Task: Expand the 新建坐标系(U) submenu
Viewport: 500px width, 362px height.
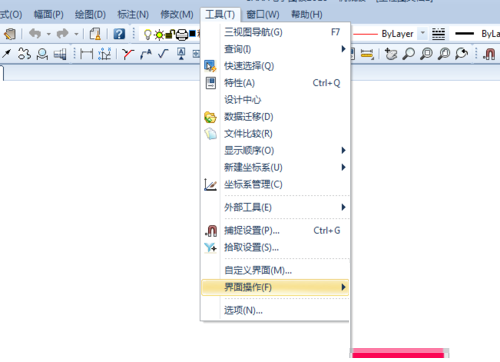Action: tap(275, 167)
